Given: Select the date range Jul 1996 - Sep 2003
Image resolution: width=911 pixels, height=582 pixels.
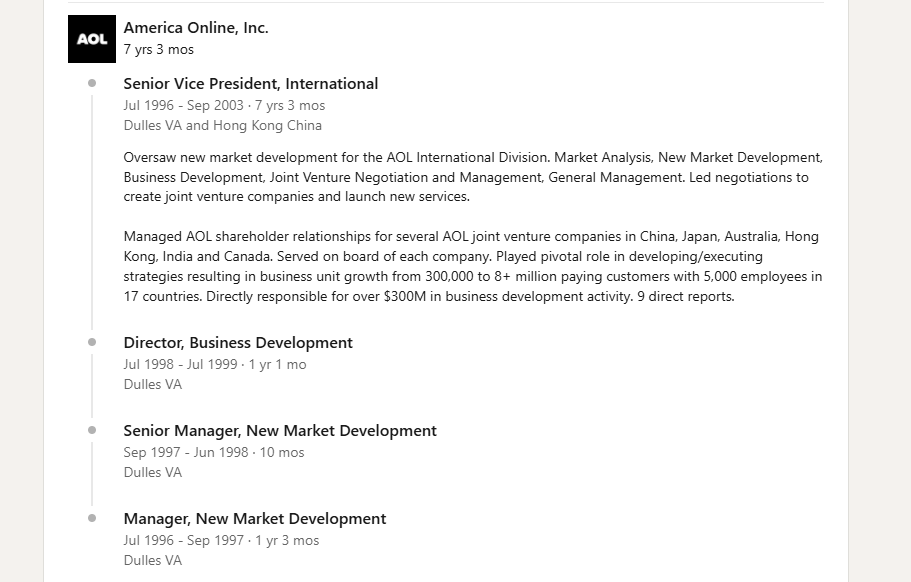Looking at the screenshot, I should pyautogui.click(x=184, y=105).
